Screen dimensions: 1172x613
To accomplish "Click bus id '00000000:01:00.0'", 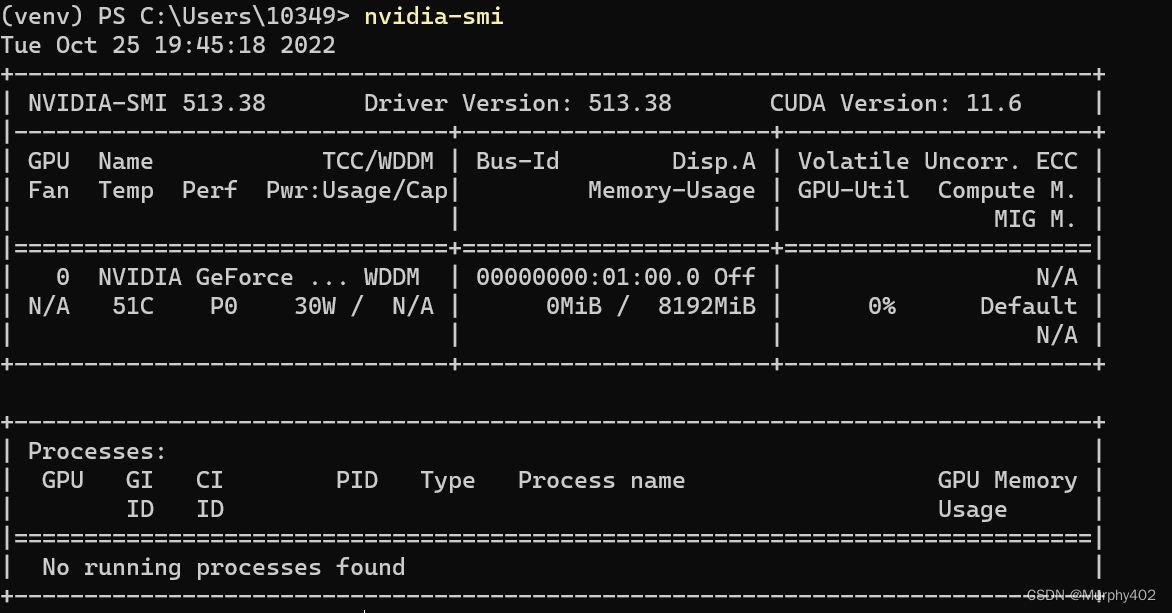I will tap(587, 277).
